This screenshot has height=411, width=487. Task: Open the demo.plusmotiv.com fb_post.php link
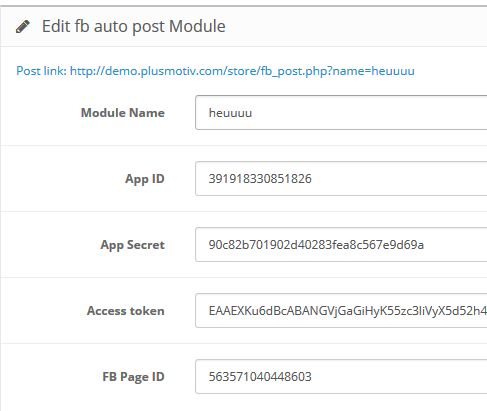click(x=242, y=71)
